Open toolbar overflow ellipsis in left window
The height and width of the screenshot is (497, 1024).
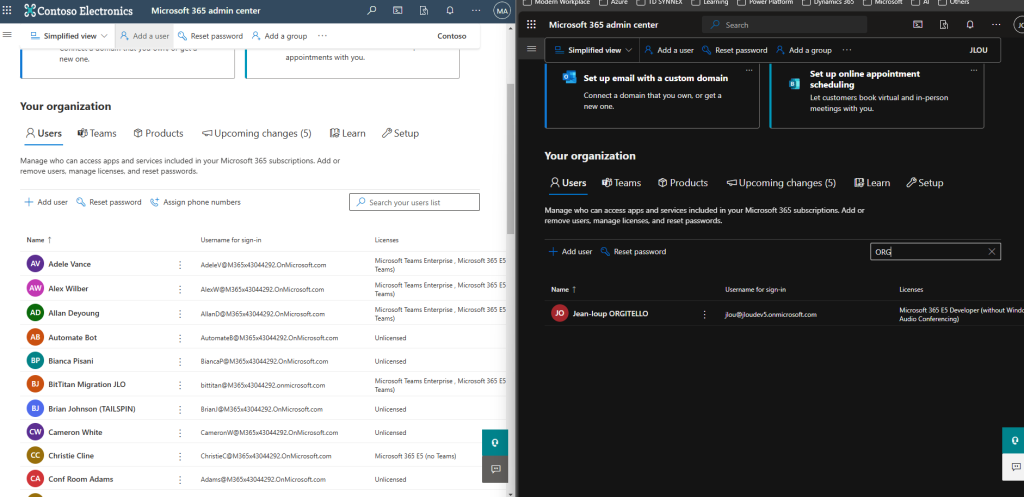click(322, 36)
